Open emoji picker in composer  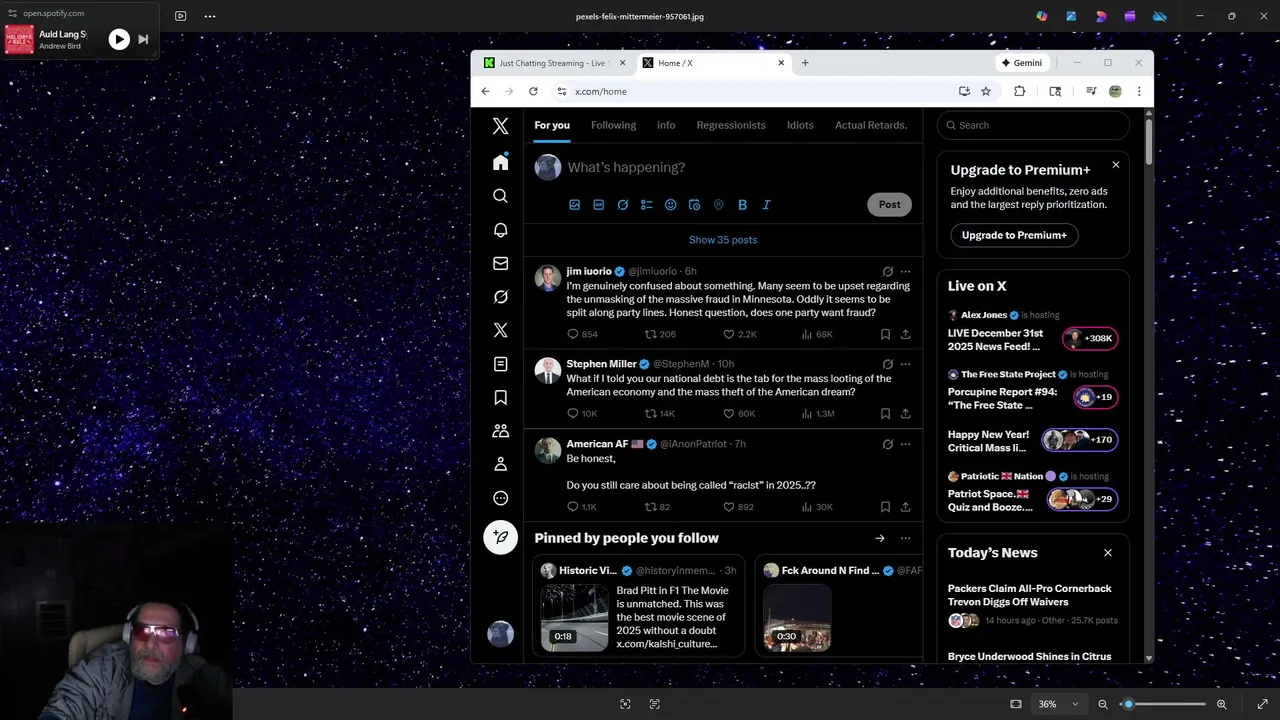(x=671, y=205)
